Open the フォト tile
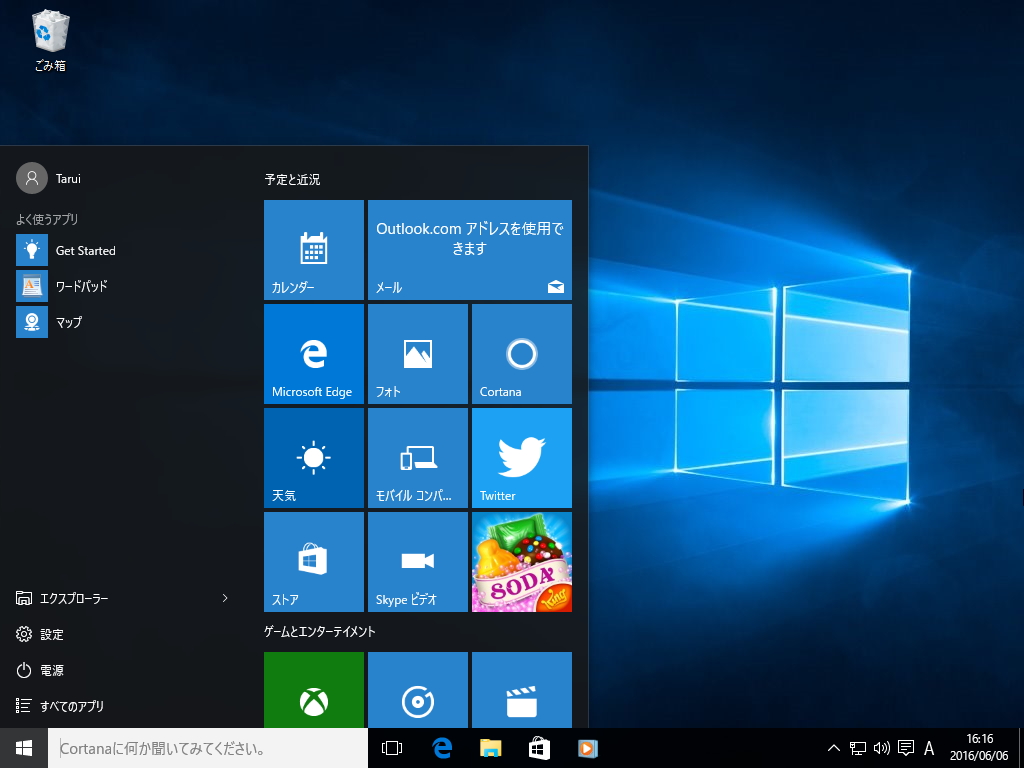The height and width of the screenshot is (768, 1024). click(x=417, y=353)
